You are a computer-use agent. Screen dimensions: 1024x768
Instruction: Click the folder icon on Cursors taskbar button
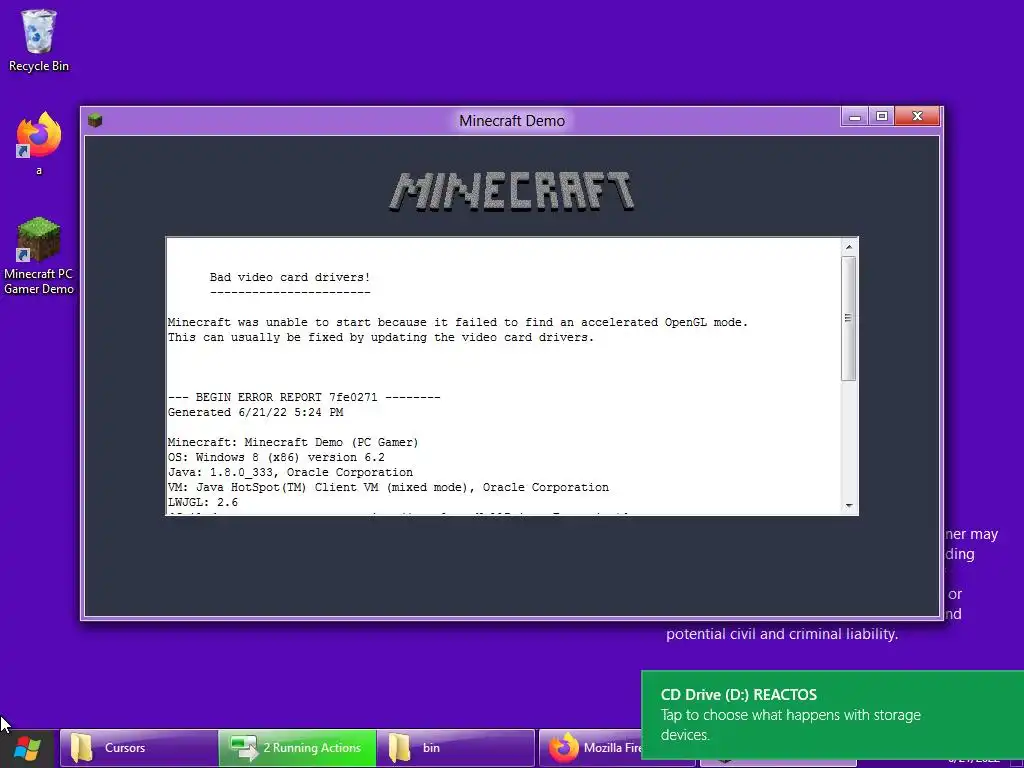pyautogui.click(x=82, y=748)
